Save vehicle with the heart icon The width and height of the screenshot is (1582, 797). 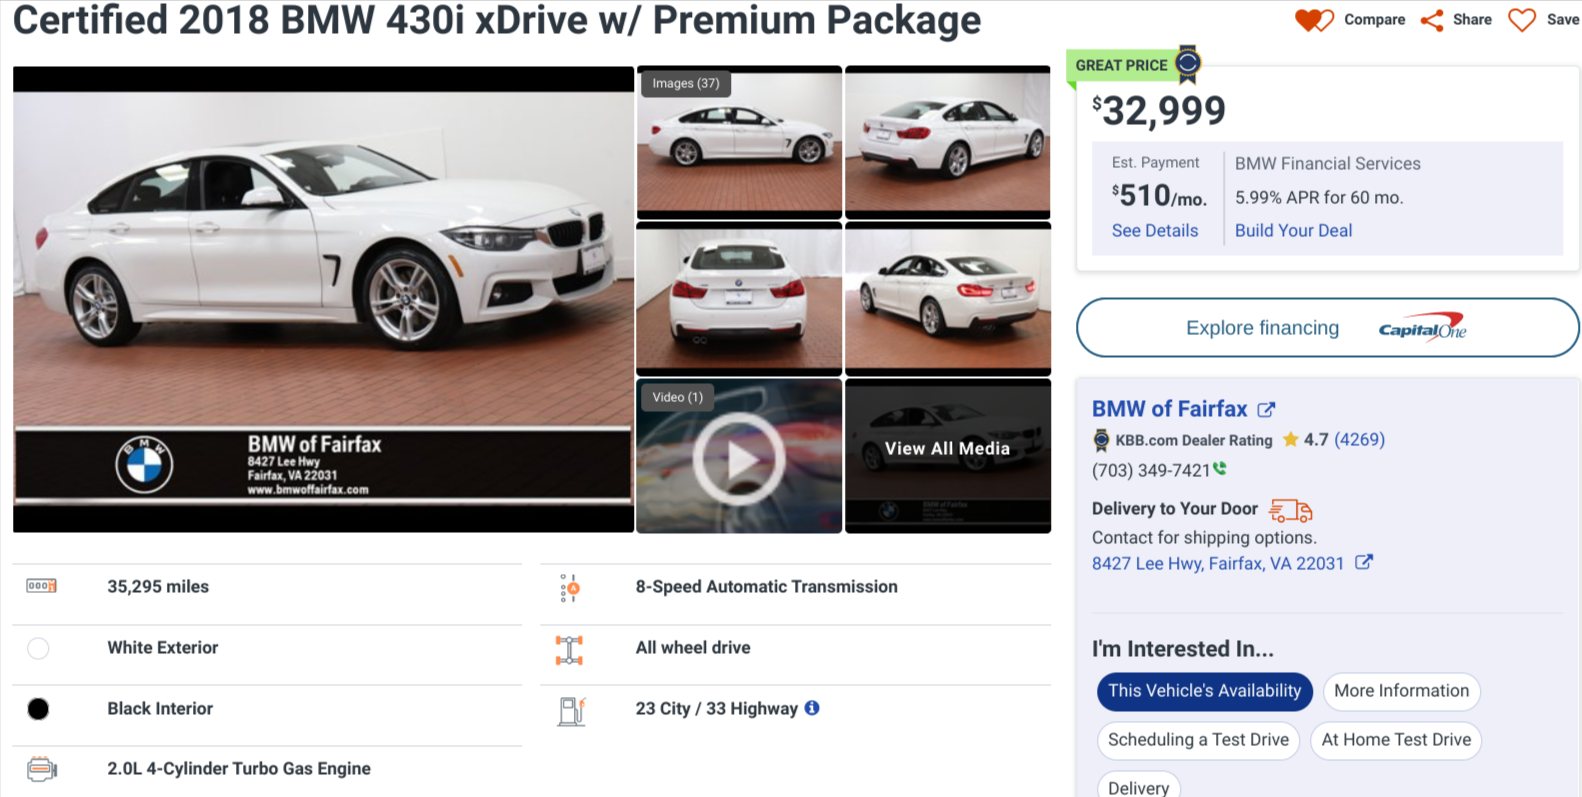pyautogui.click(x=1521, y=20)
